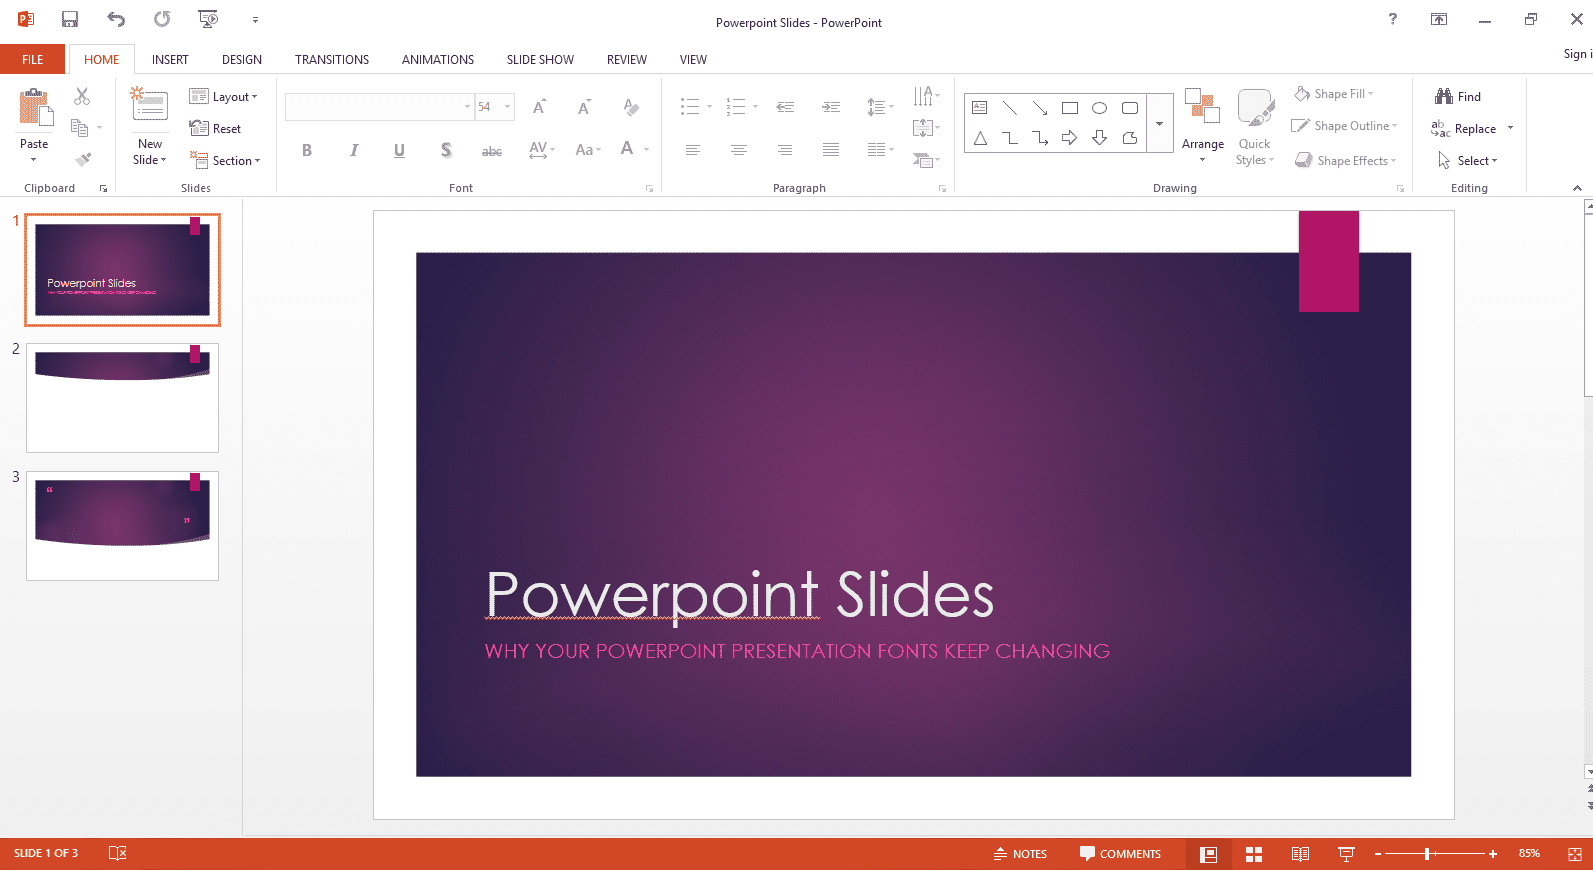Open the Select dropdown in Editing group
Image resolution: width=1593 pixels, height=870 pixels.
[x=1468, y=161]
